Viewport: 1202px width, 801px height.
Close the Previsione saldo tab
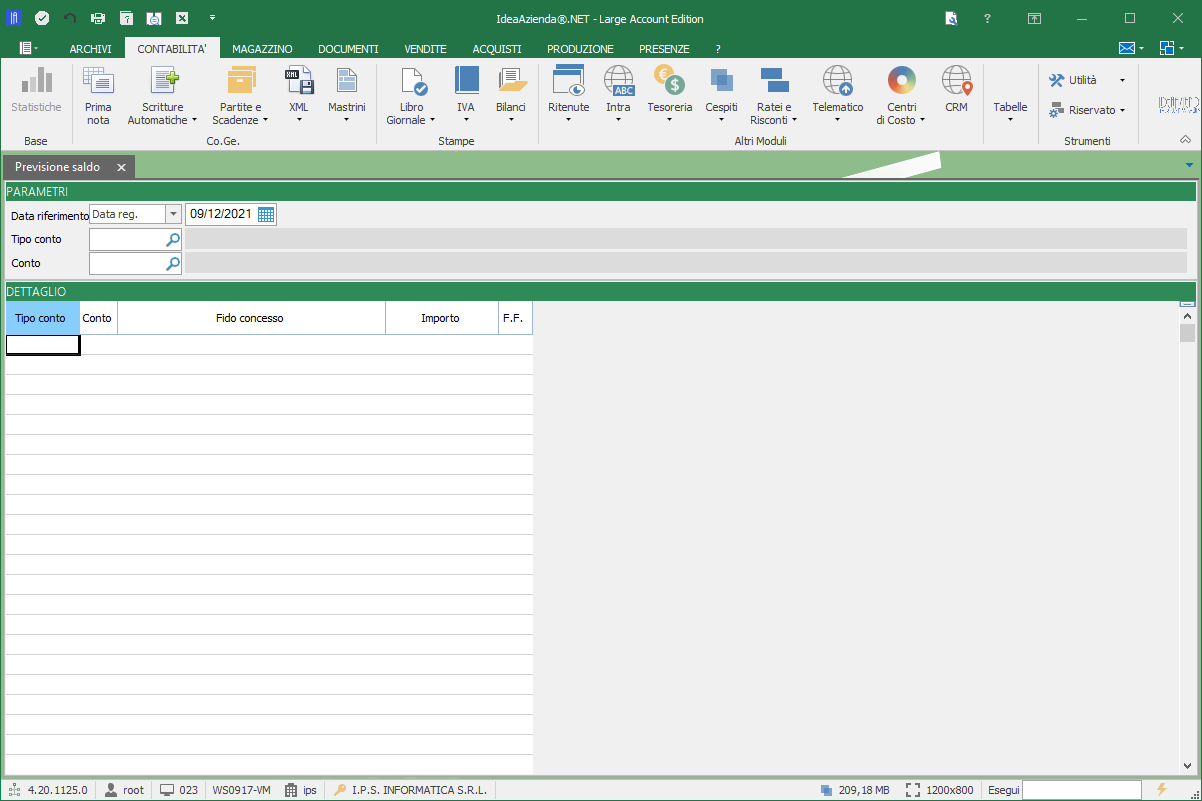[x=121, y=167]
